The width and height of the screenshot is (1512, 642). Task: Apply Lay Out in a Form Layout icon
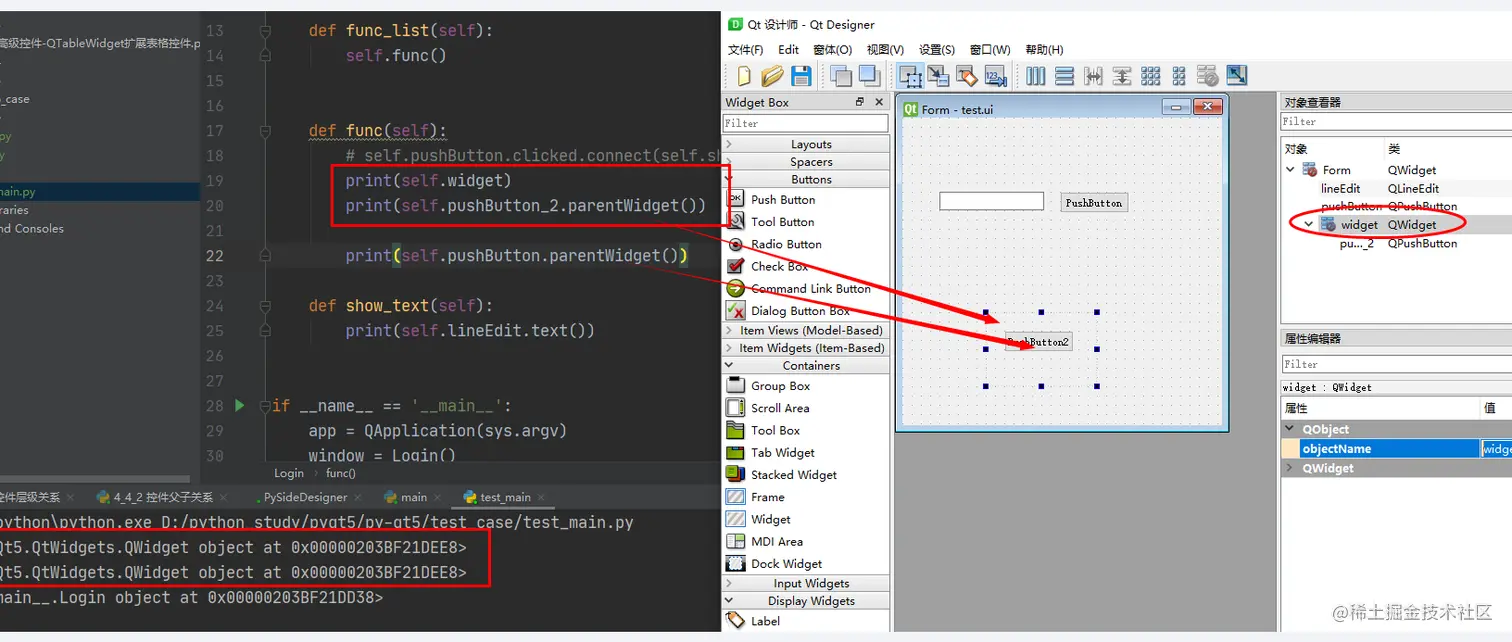[x=1179, y=76]
